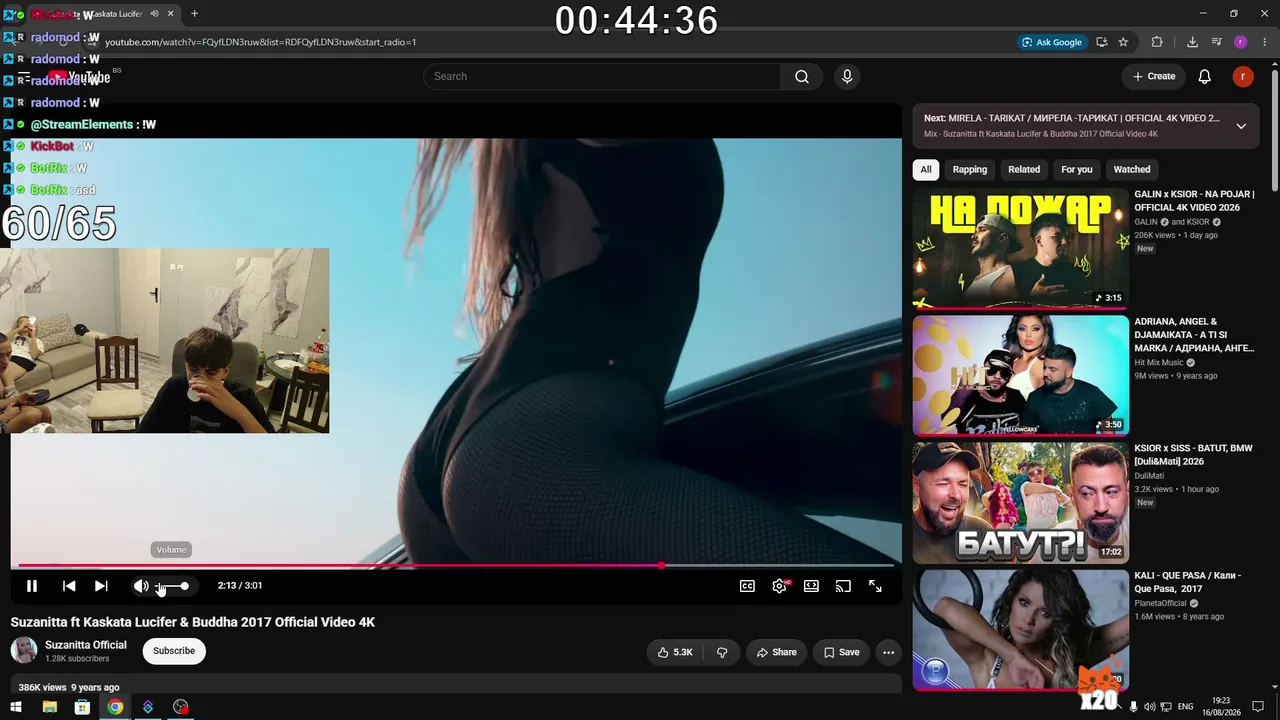Toggle subtitles with the CC button
Viewport: 1280px width, 720px height.
pyautogui.click(x=747, y=586)
